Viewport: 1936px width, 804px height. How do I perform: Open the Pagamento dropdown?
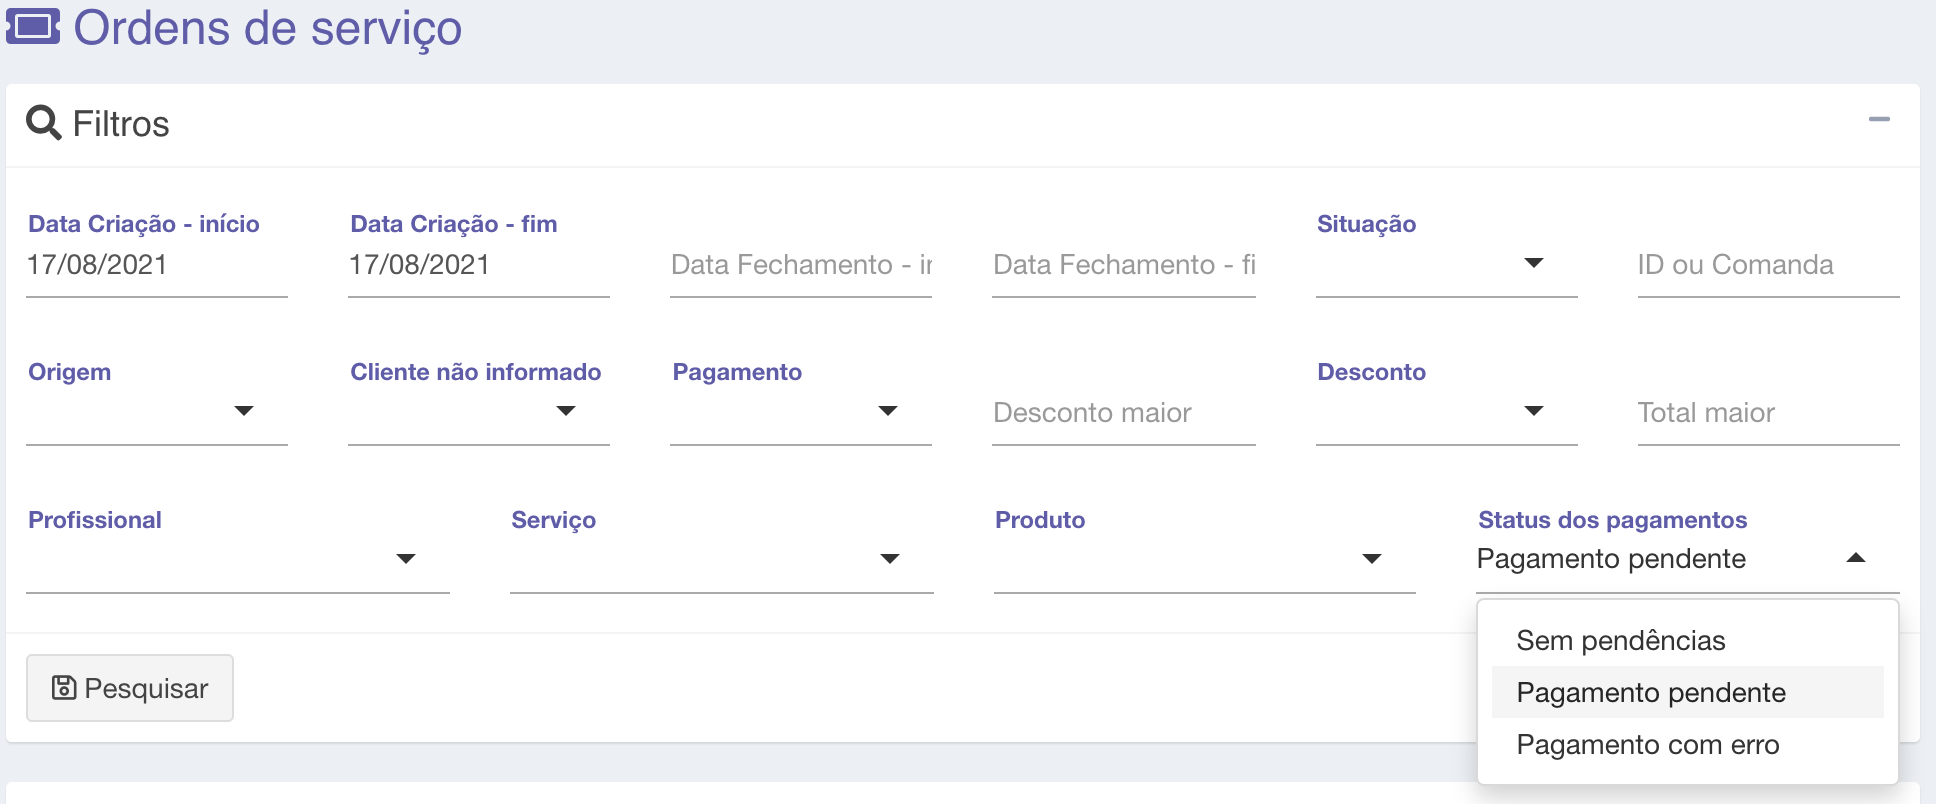coord(800,412)
